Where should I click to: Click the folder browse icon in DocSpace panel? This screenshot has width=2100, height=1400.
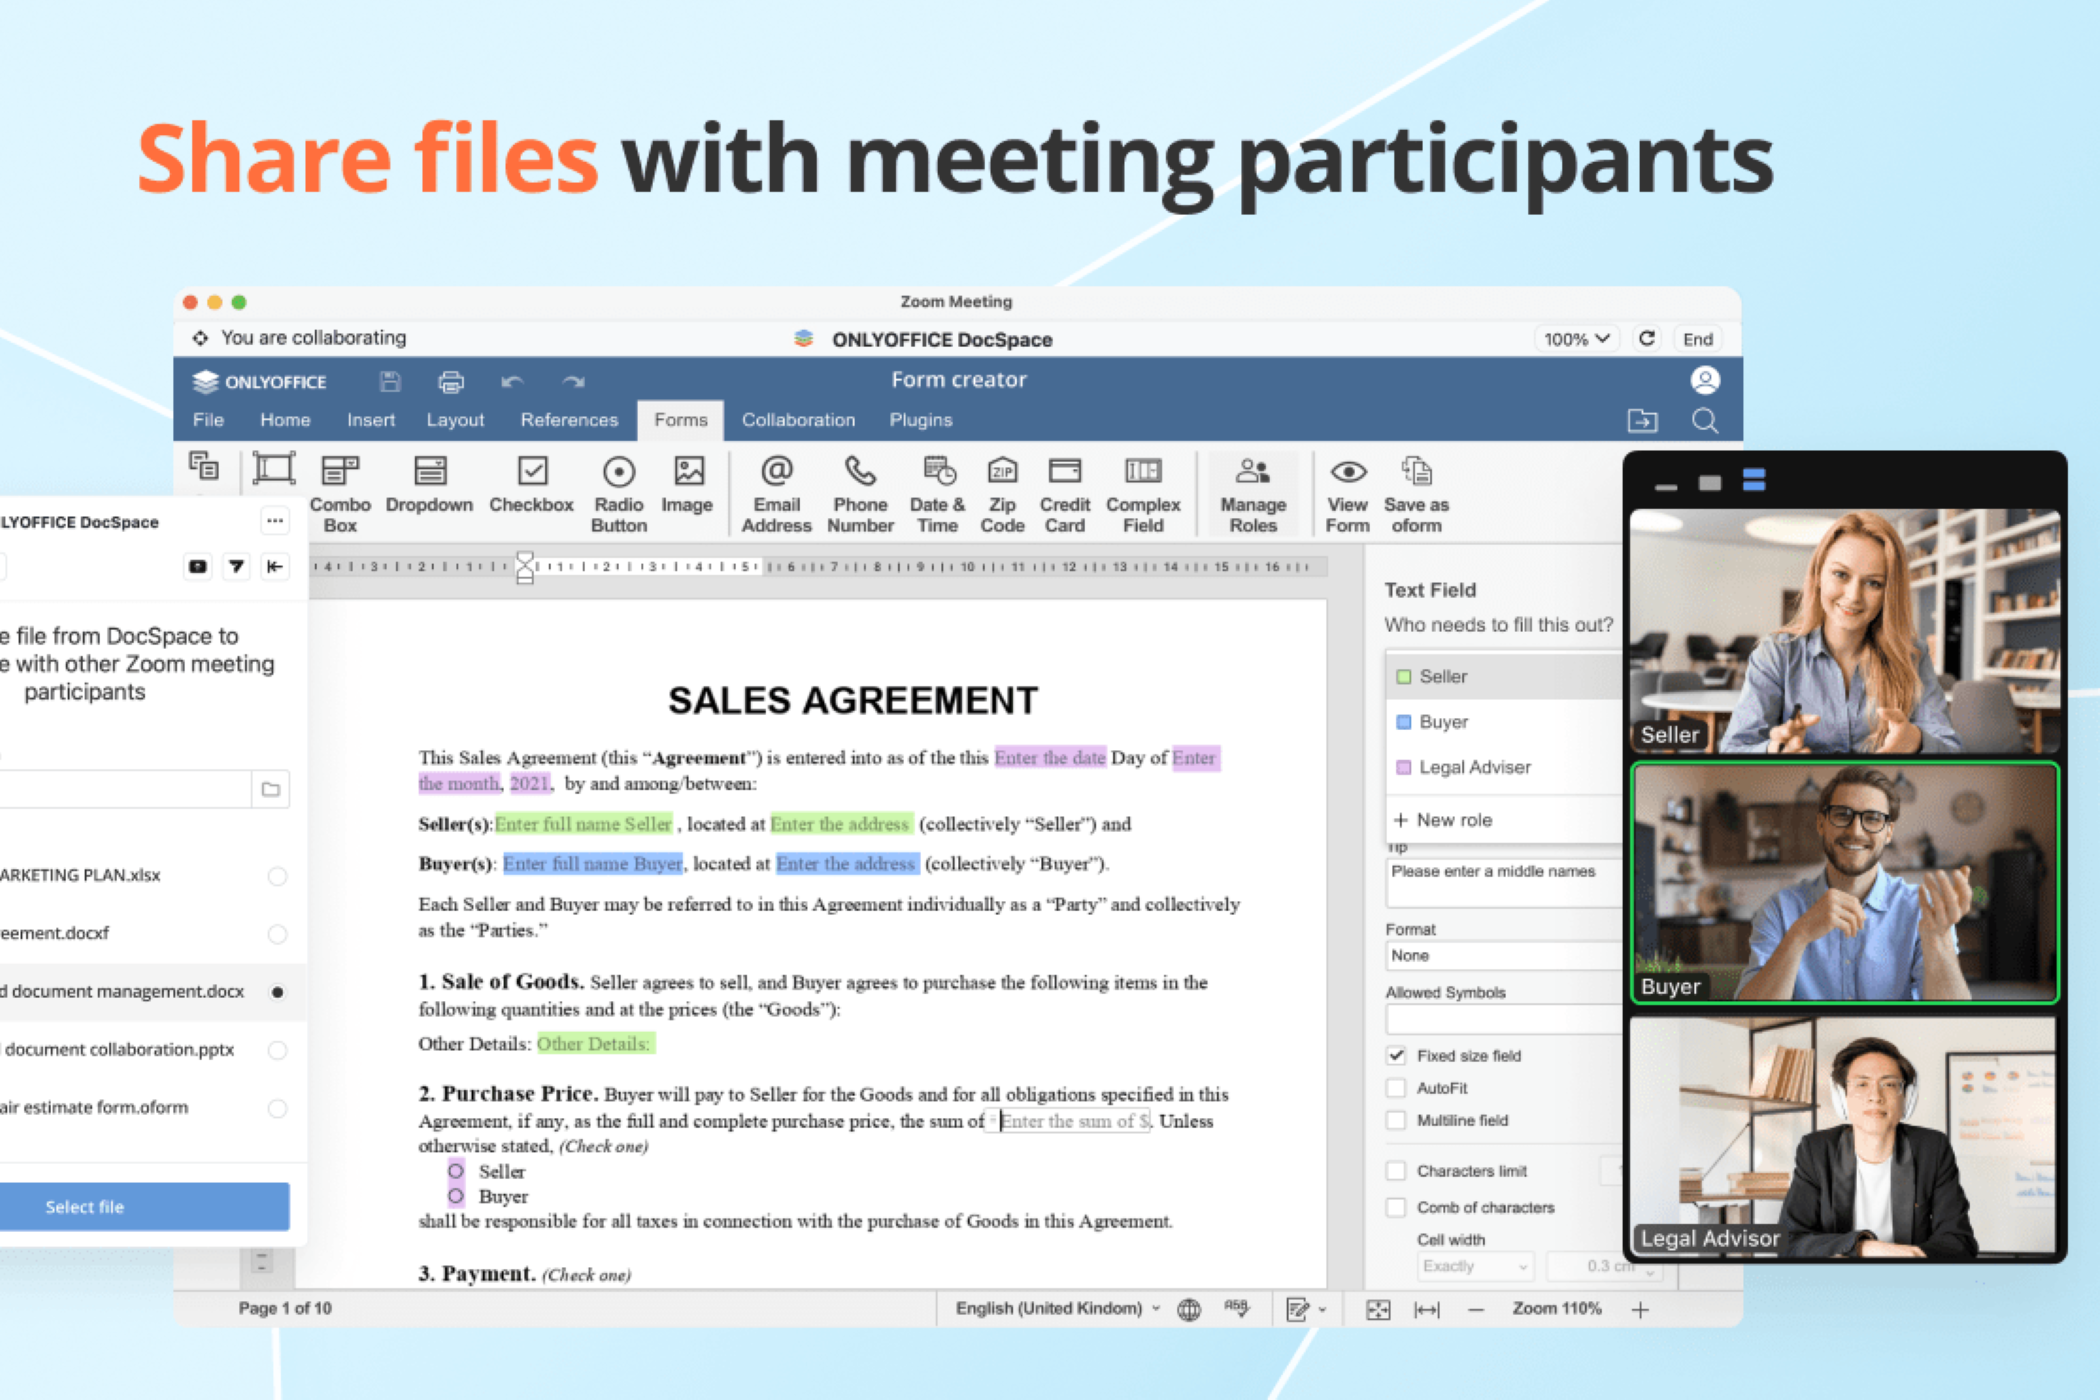(271, 789)
